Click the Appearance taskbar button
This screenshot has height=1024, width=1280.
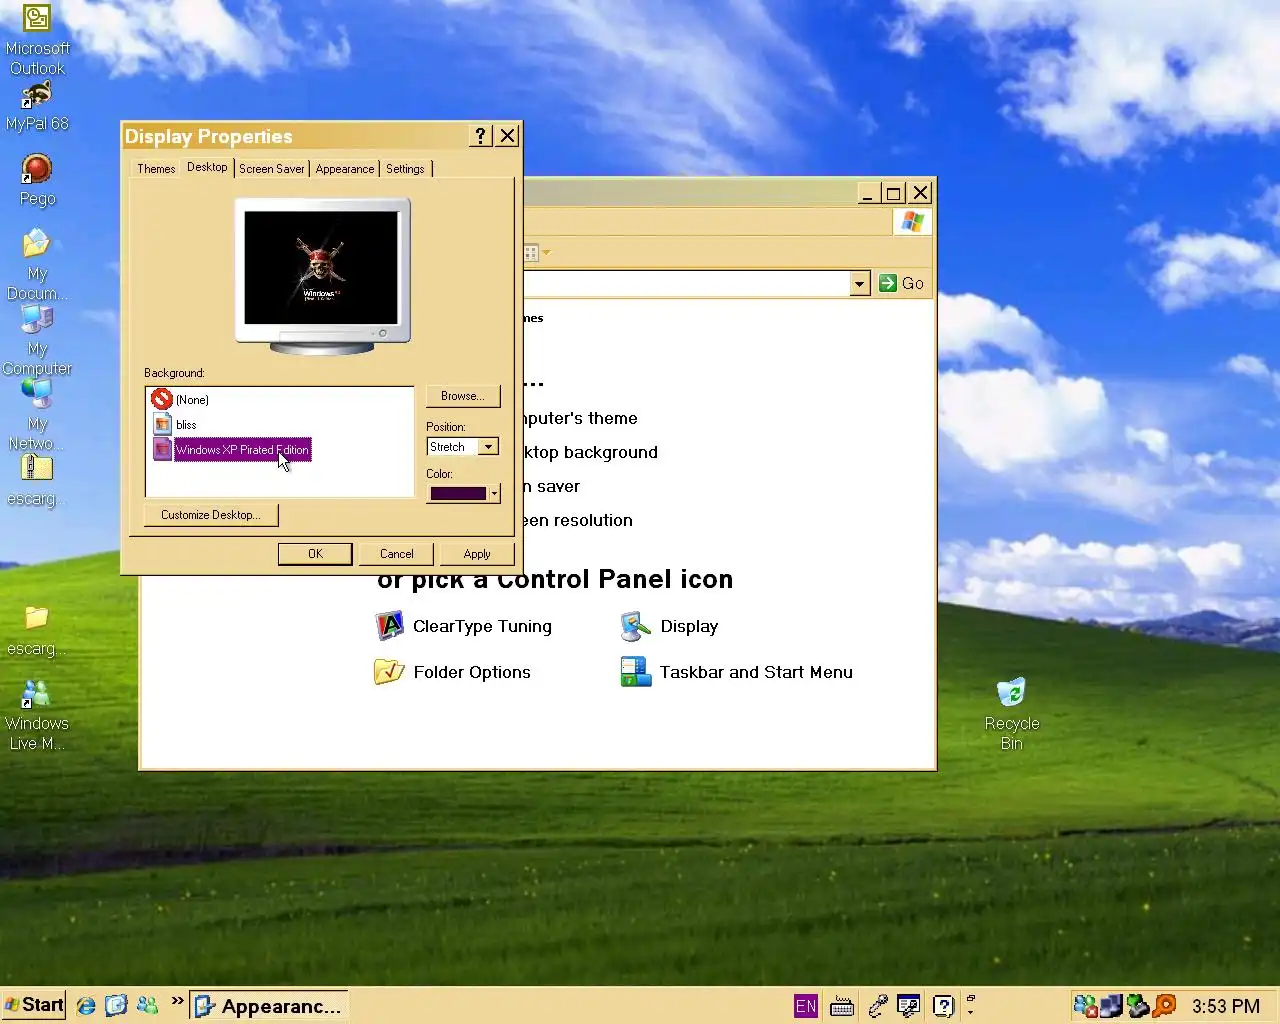pyautogui.click(x=269, y=1006)
